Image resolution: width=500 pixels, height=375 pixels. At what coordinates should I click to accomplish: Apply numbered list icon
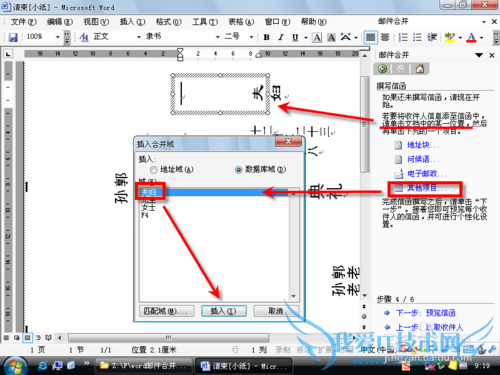[x=403, y=37]
